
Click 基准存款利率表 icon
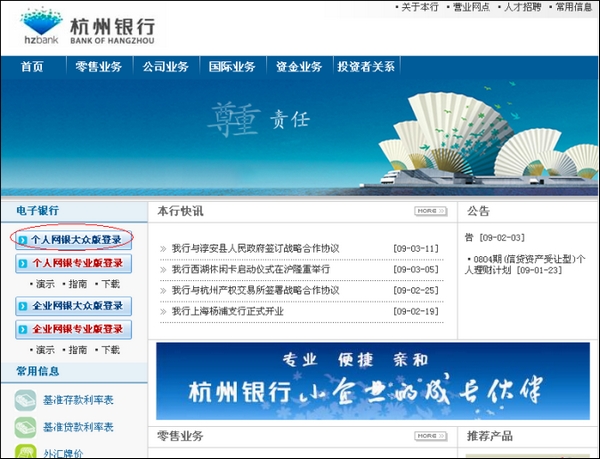(x=25, y=400)
